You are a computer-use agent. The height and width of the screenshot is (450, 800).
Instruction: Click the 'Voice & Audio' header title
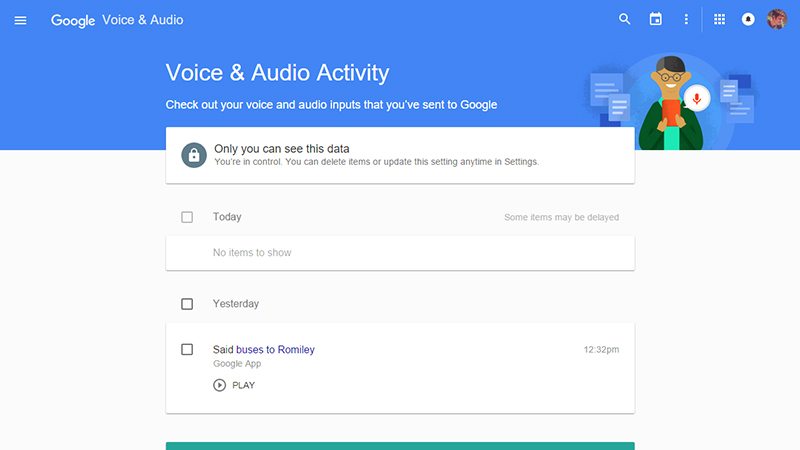pos(143,20)
